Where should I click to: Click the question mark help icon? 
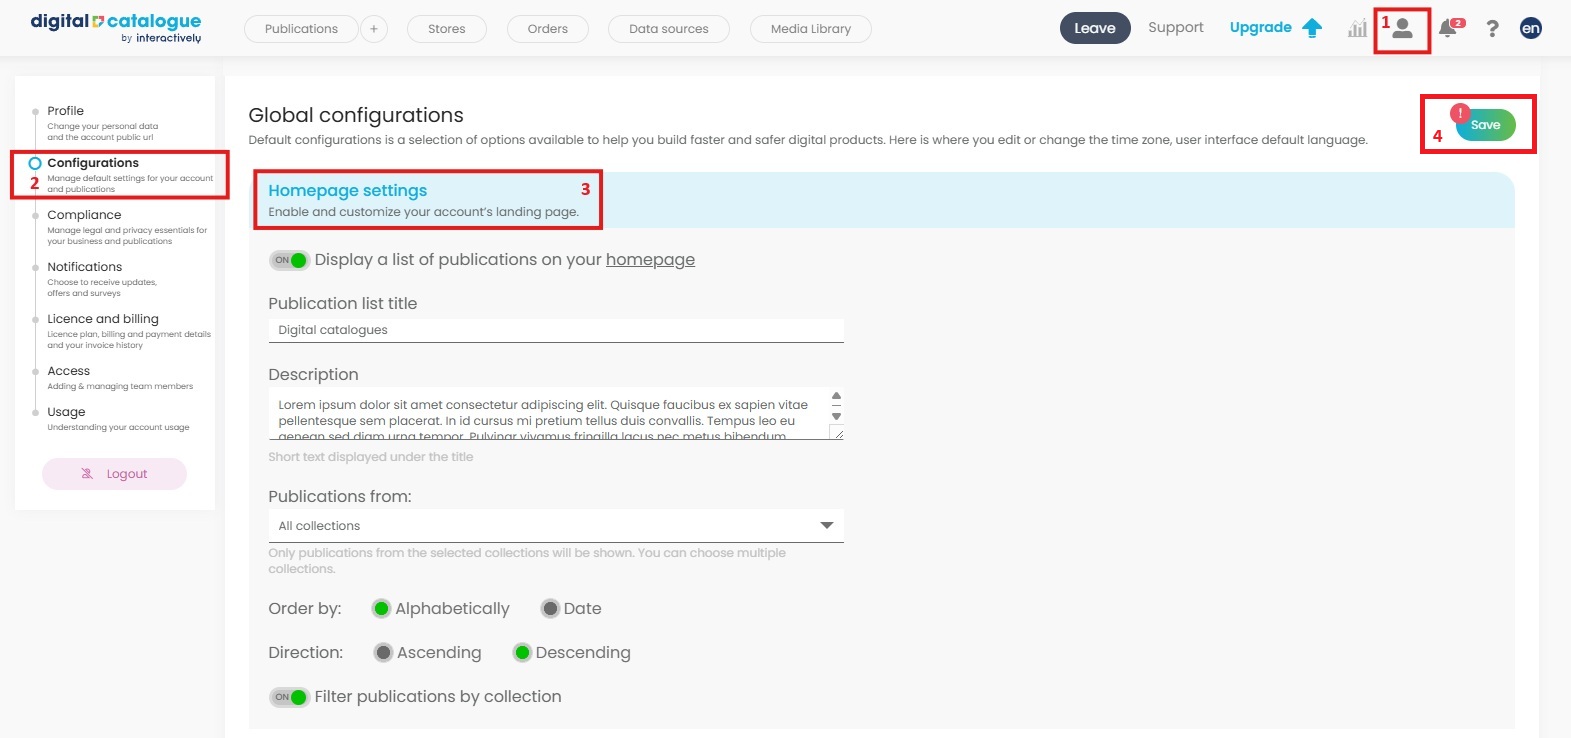click(x=1492, y=29)
